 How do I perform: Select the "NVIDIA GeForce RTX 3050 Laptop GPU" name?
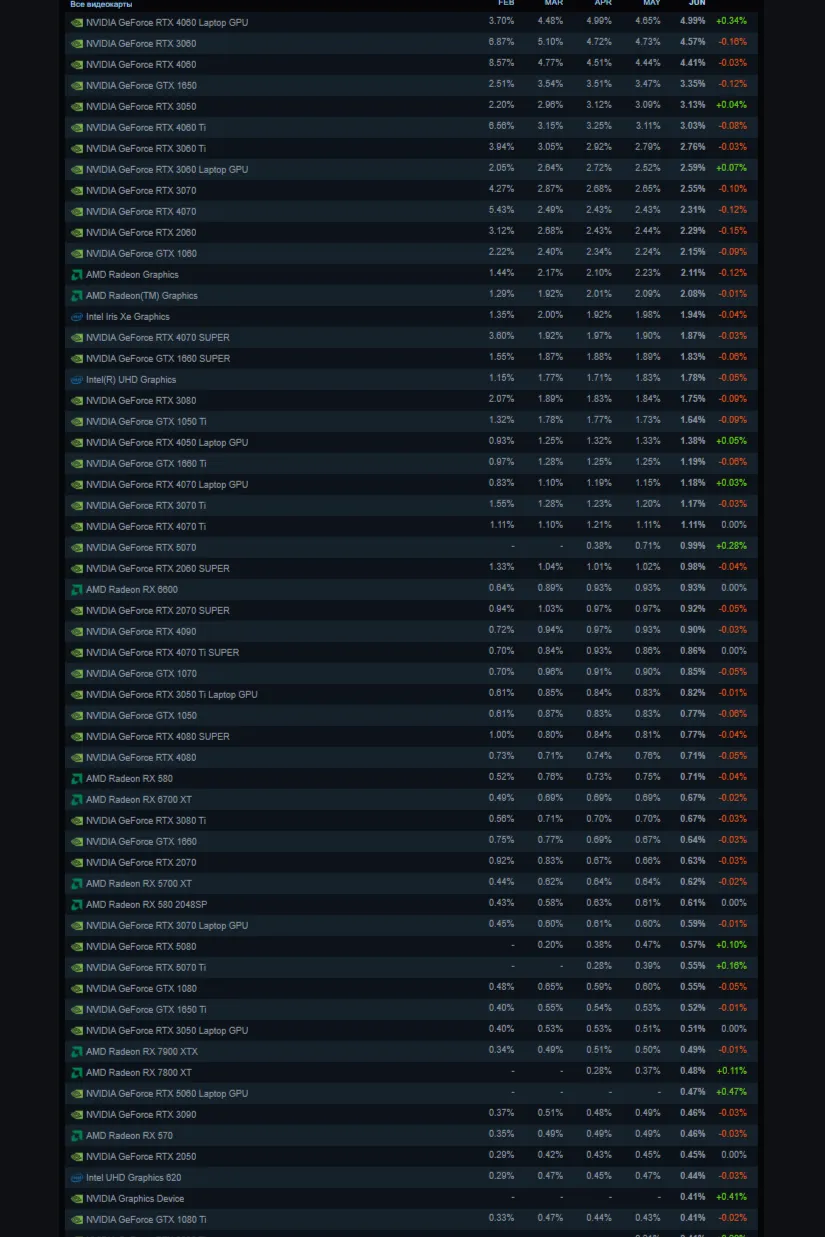point(167,1030)
